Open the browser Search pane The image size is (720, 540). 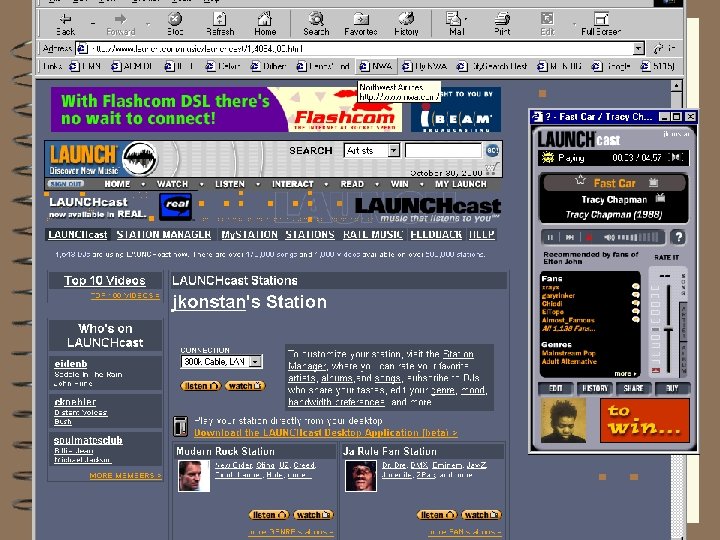(316, 24)
